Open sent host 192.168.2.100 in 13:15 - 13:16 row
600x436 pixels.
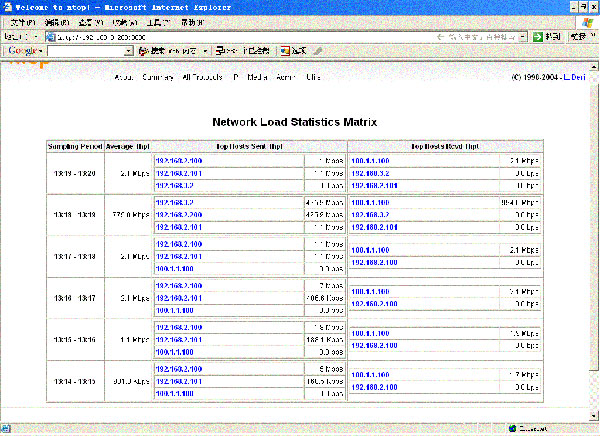click(179, 328)
